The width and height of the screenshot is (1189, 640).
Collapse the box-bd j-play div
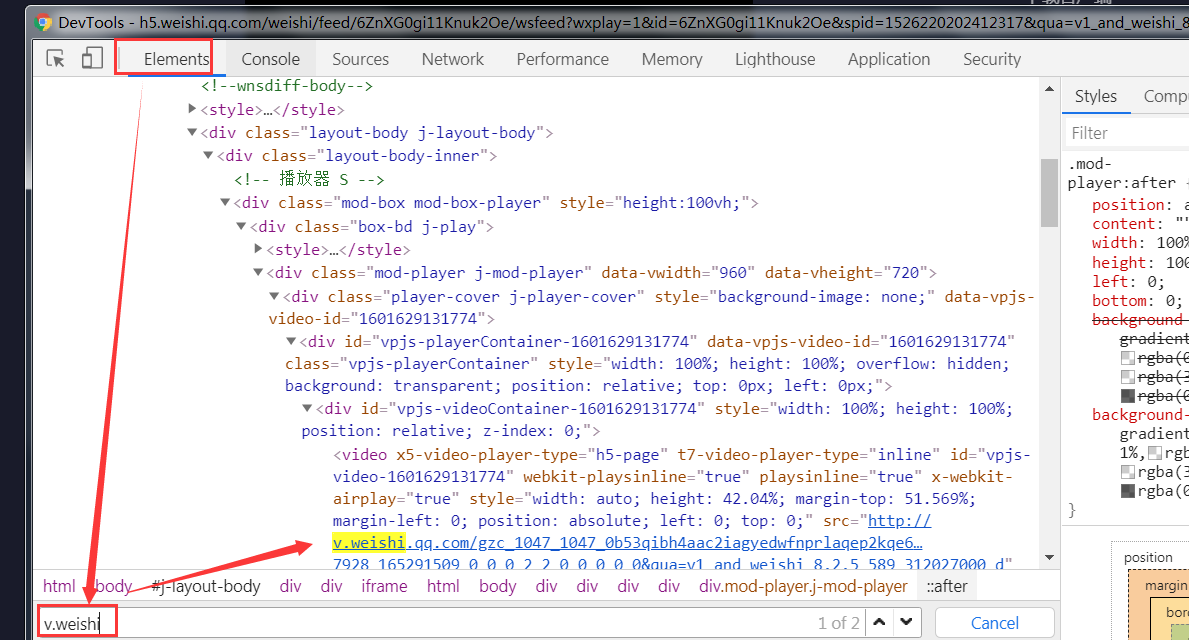coord(241,226)
